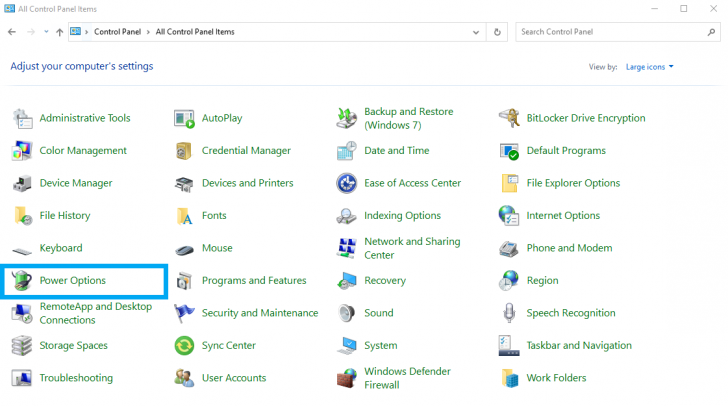This screenshot has height=406, width=728.
Task: Go back with the Back arrow
Action: pos(12,32)
